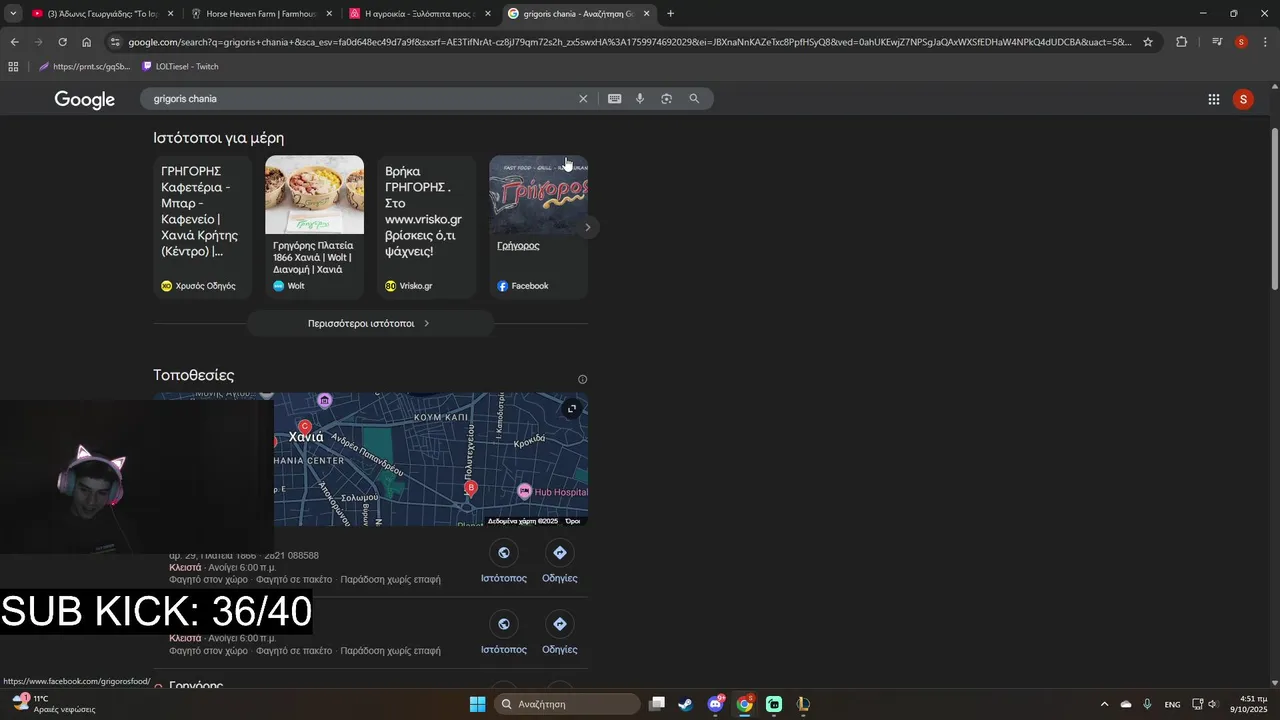Open Chrome's three-dot menu

pos(1266,42)
